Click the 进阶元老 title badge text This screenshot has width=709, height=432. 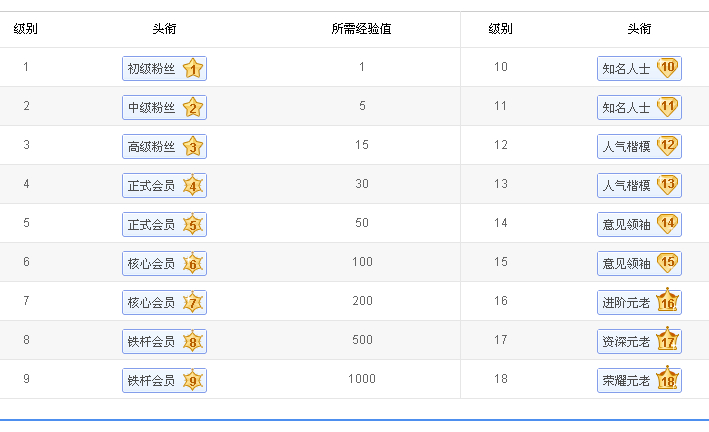tap(626, 303)
